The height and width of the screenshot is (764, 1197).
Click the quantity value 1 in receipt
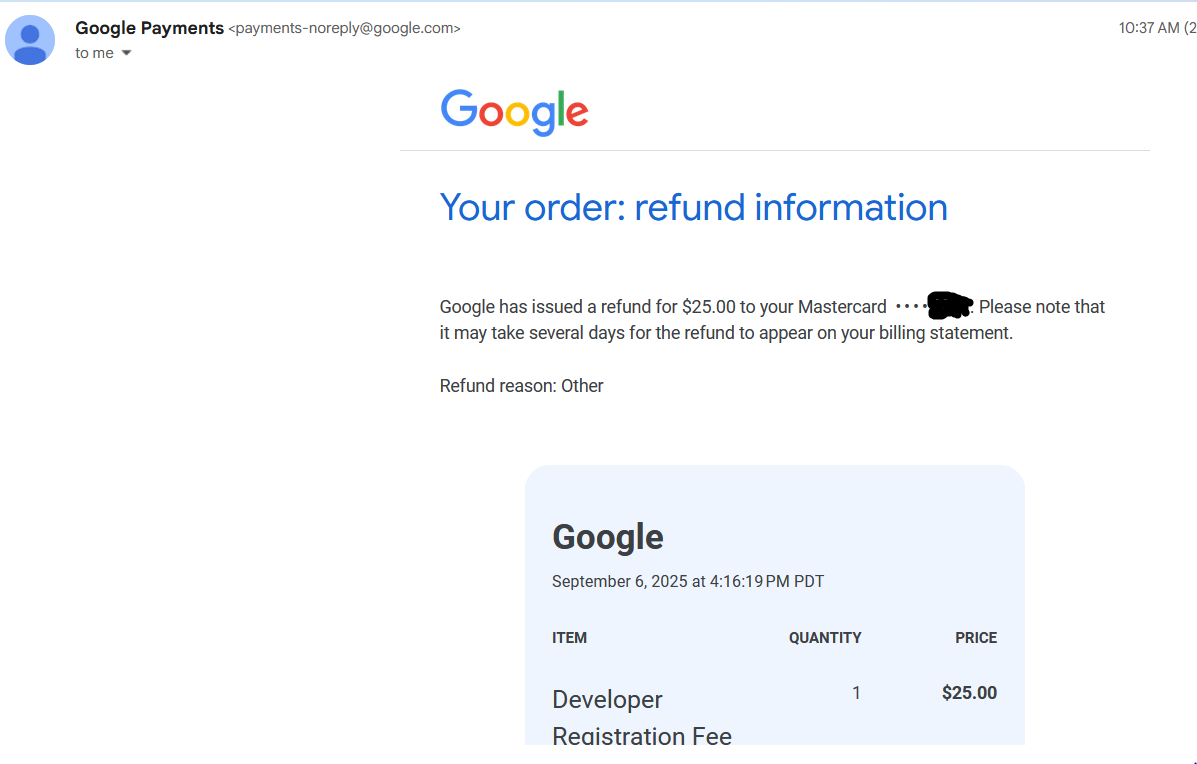click(x=857, y=693)
